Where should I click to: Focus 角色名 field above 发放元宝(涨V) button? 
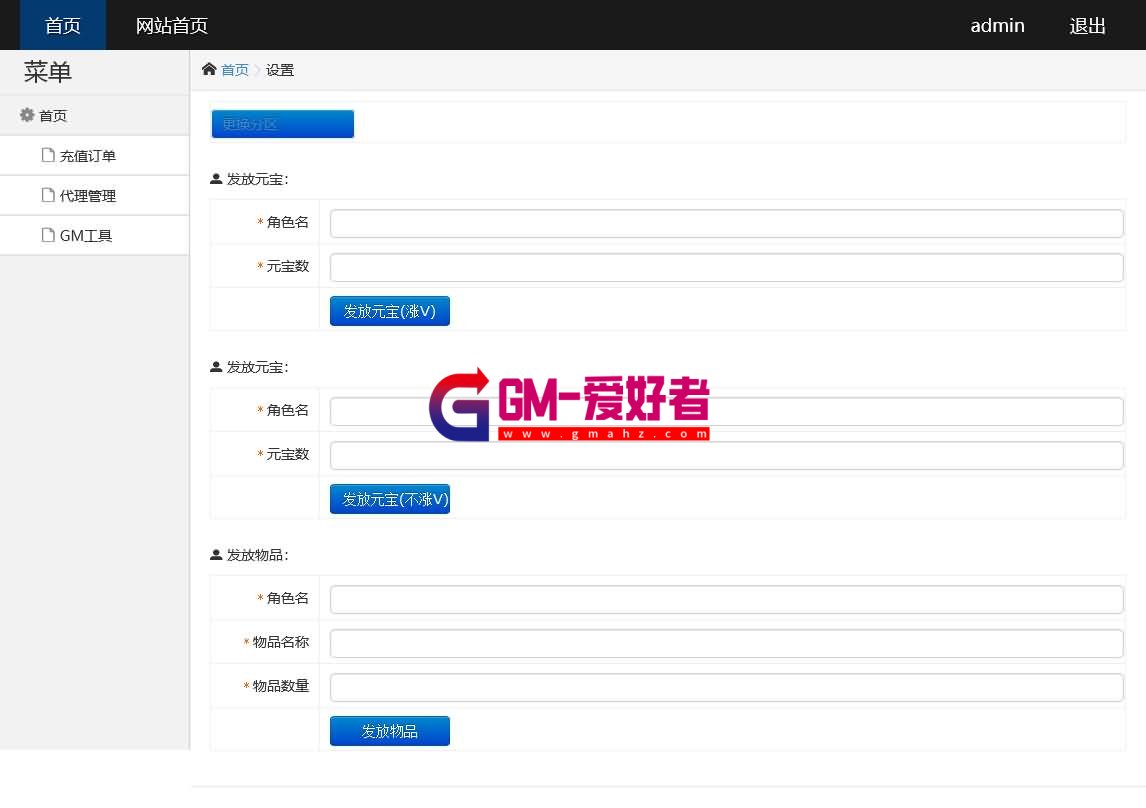click(x=726, y=223)
